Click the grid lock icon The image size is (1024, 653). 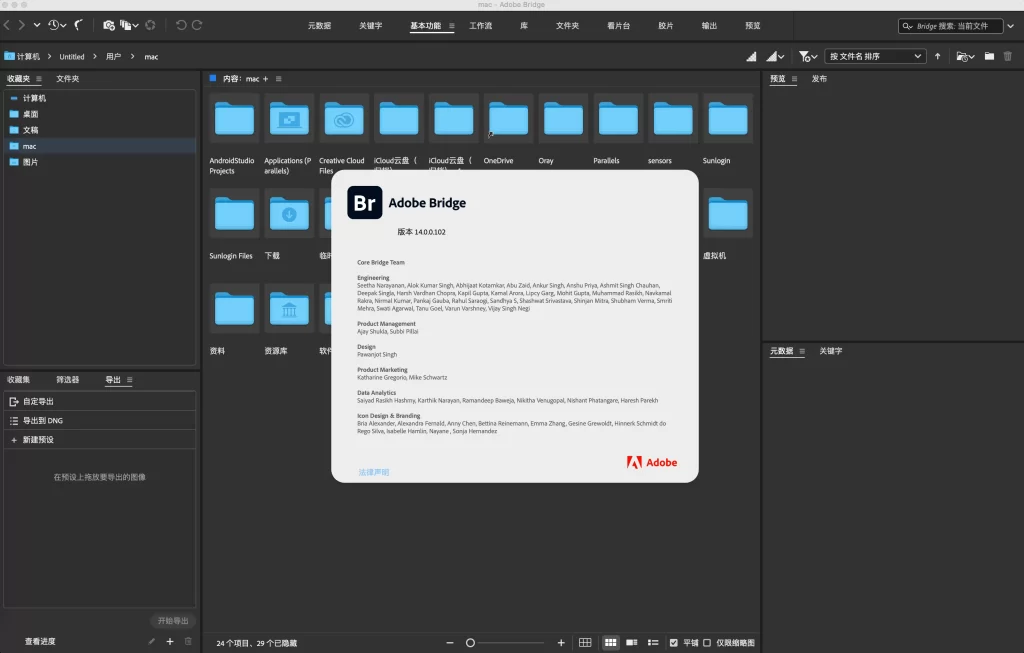(x=586, y=642)
